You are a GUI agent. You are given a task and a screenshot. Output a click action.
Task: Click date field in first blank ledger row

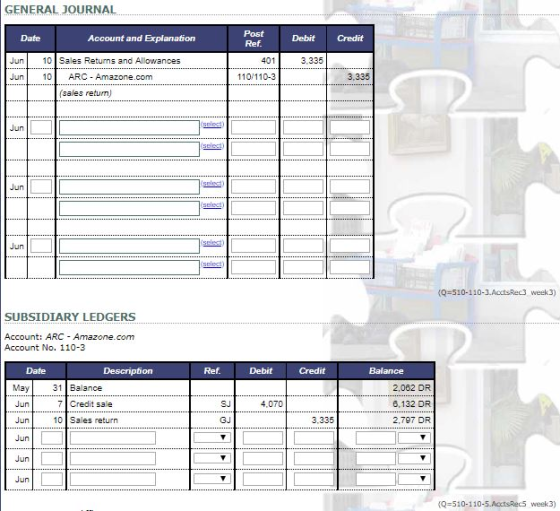52,438
